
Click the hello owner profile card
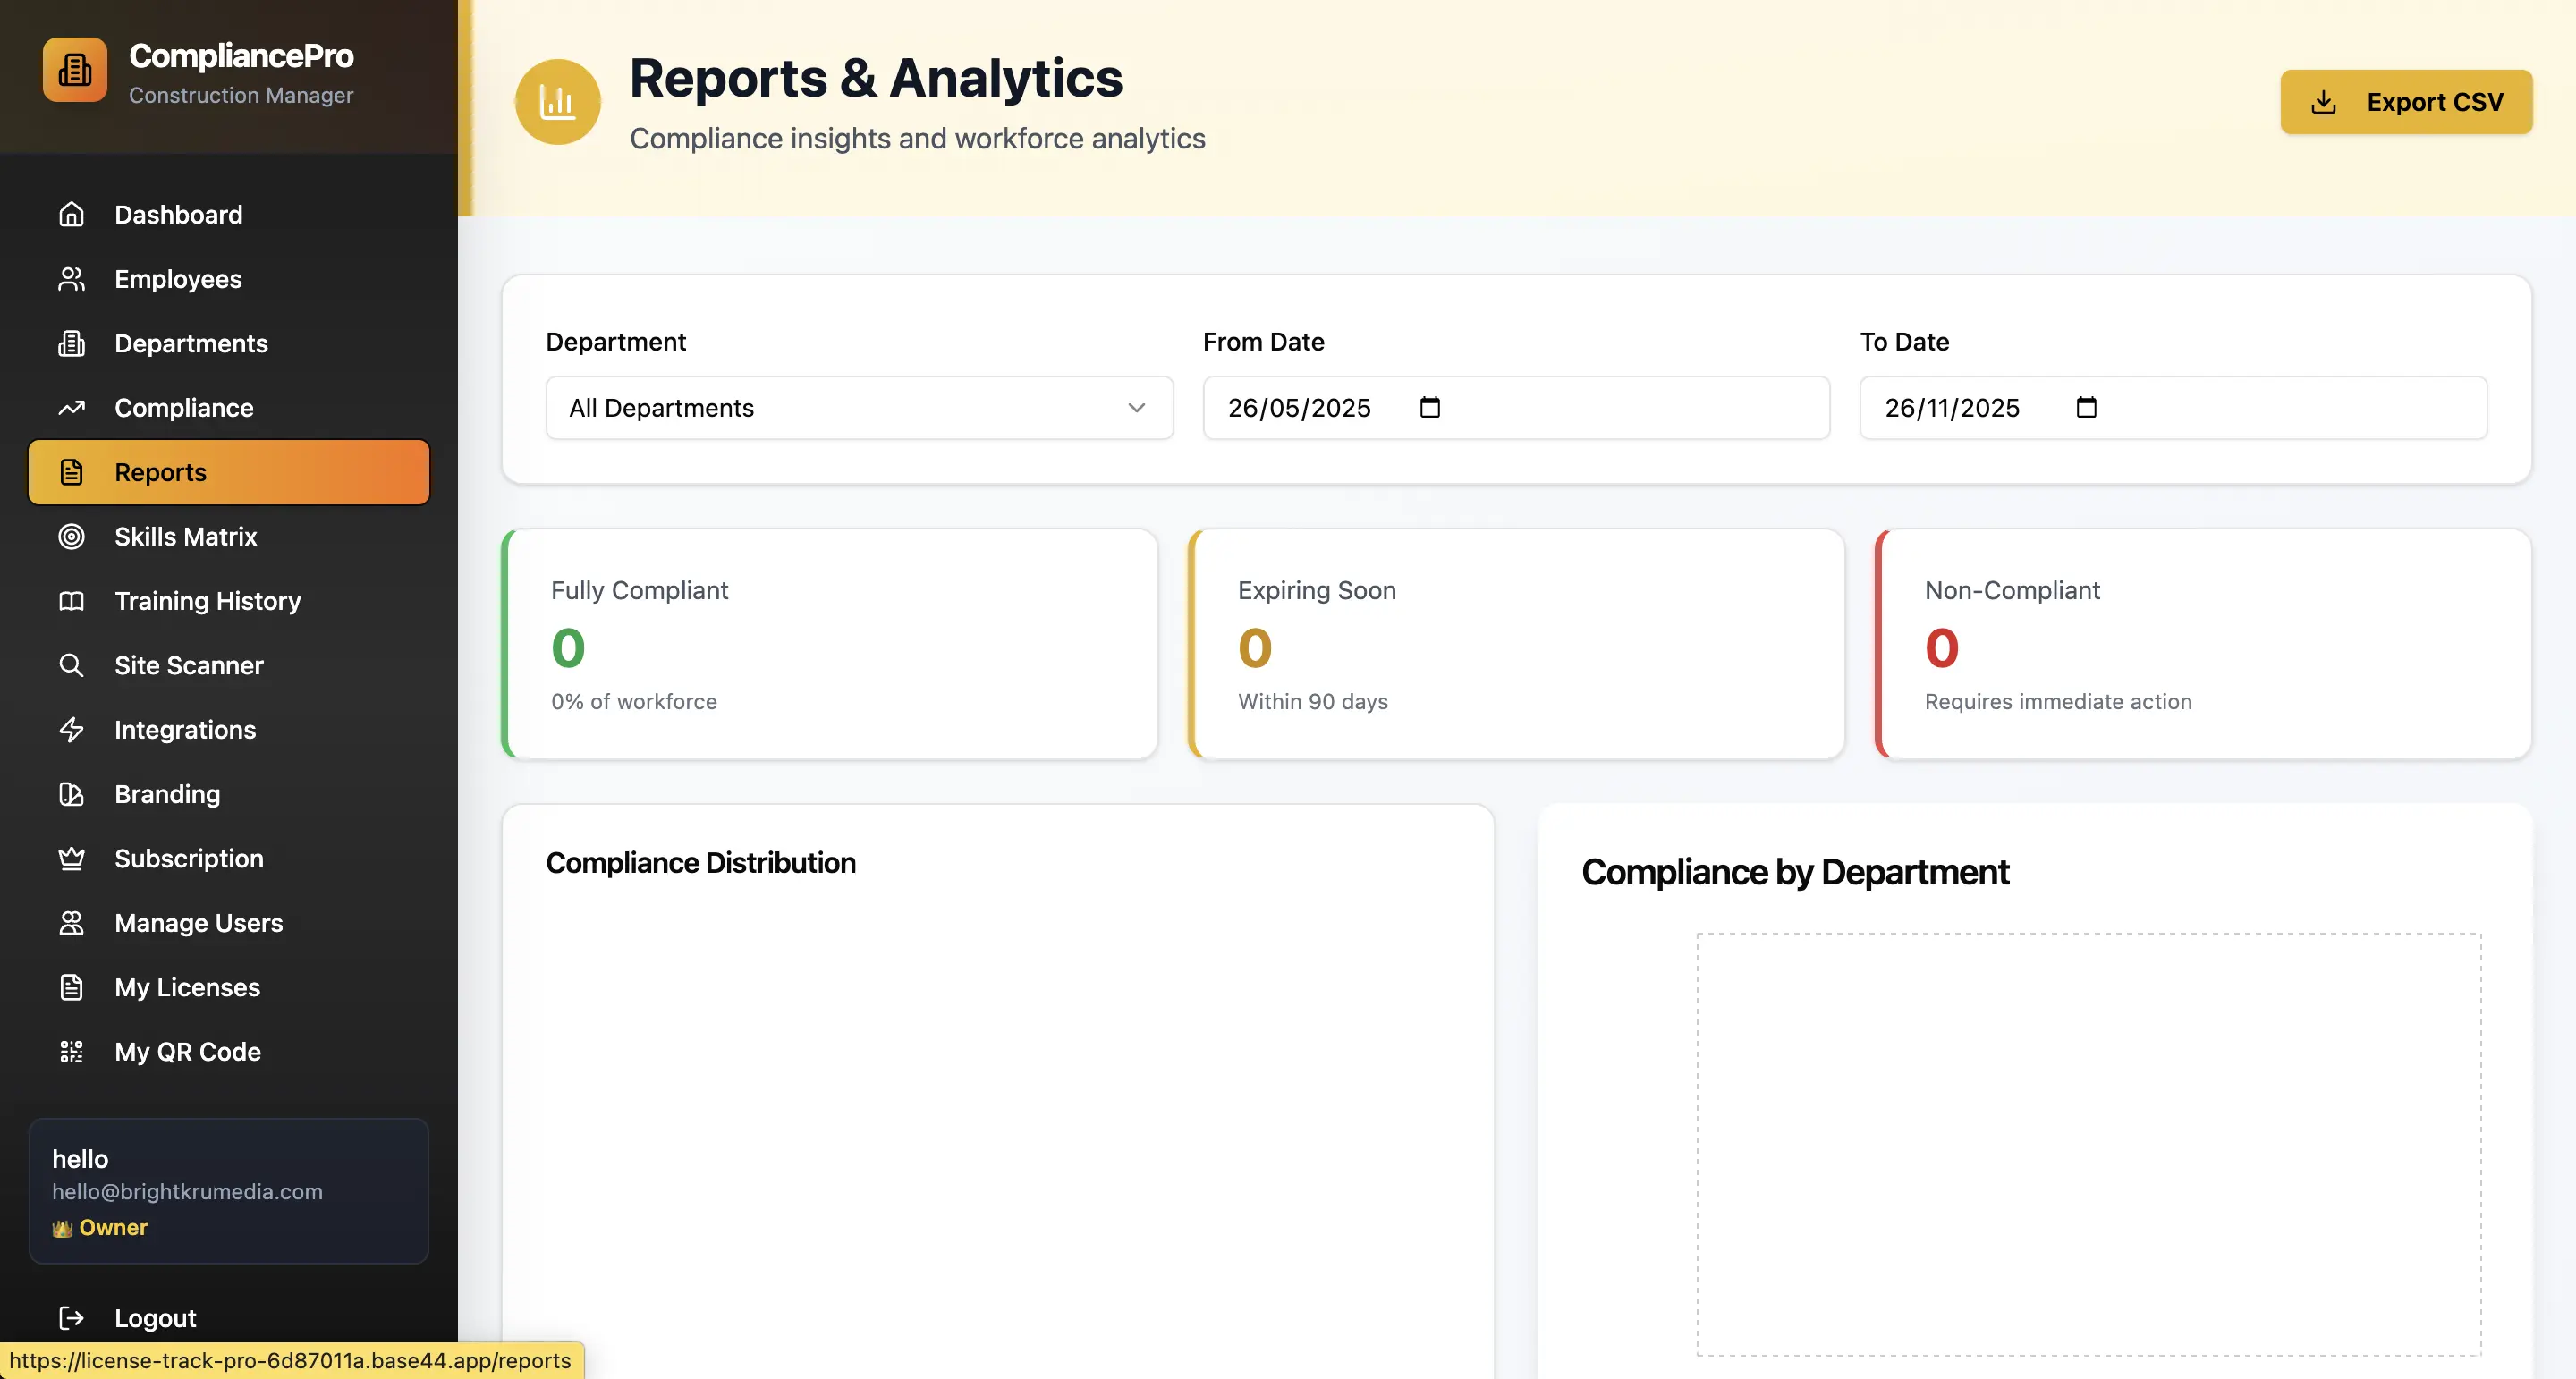(228, 1191)
